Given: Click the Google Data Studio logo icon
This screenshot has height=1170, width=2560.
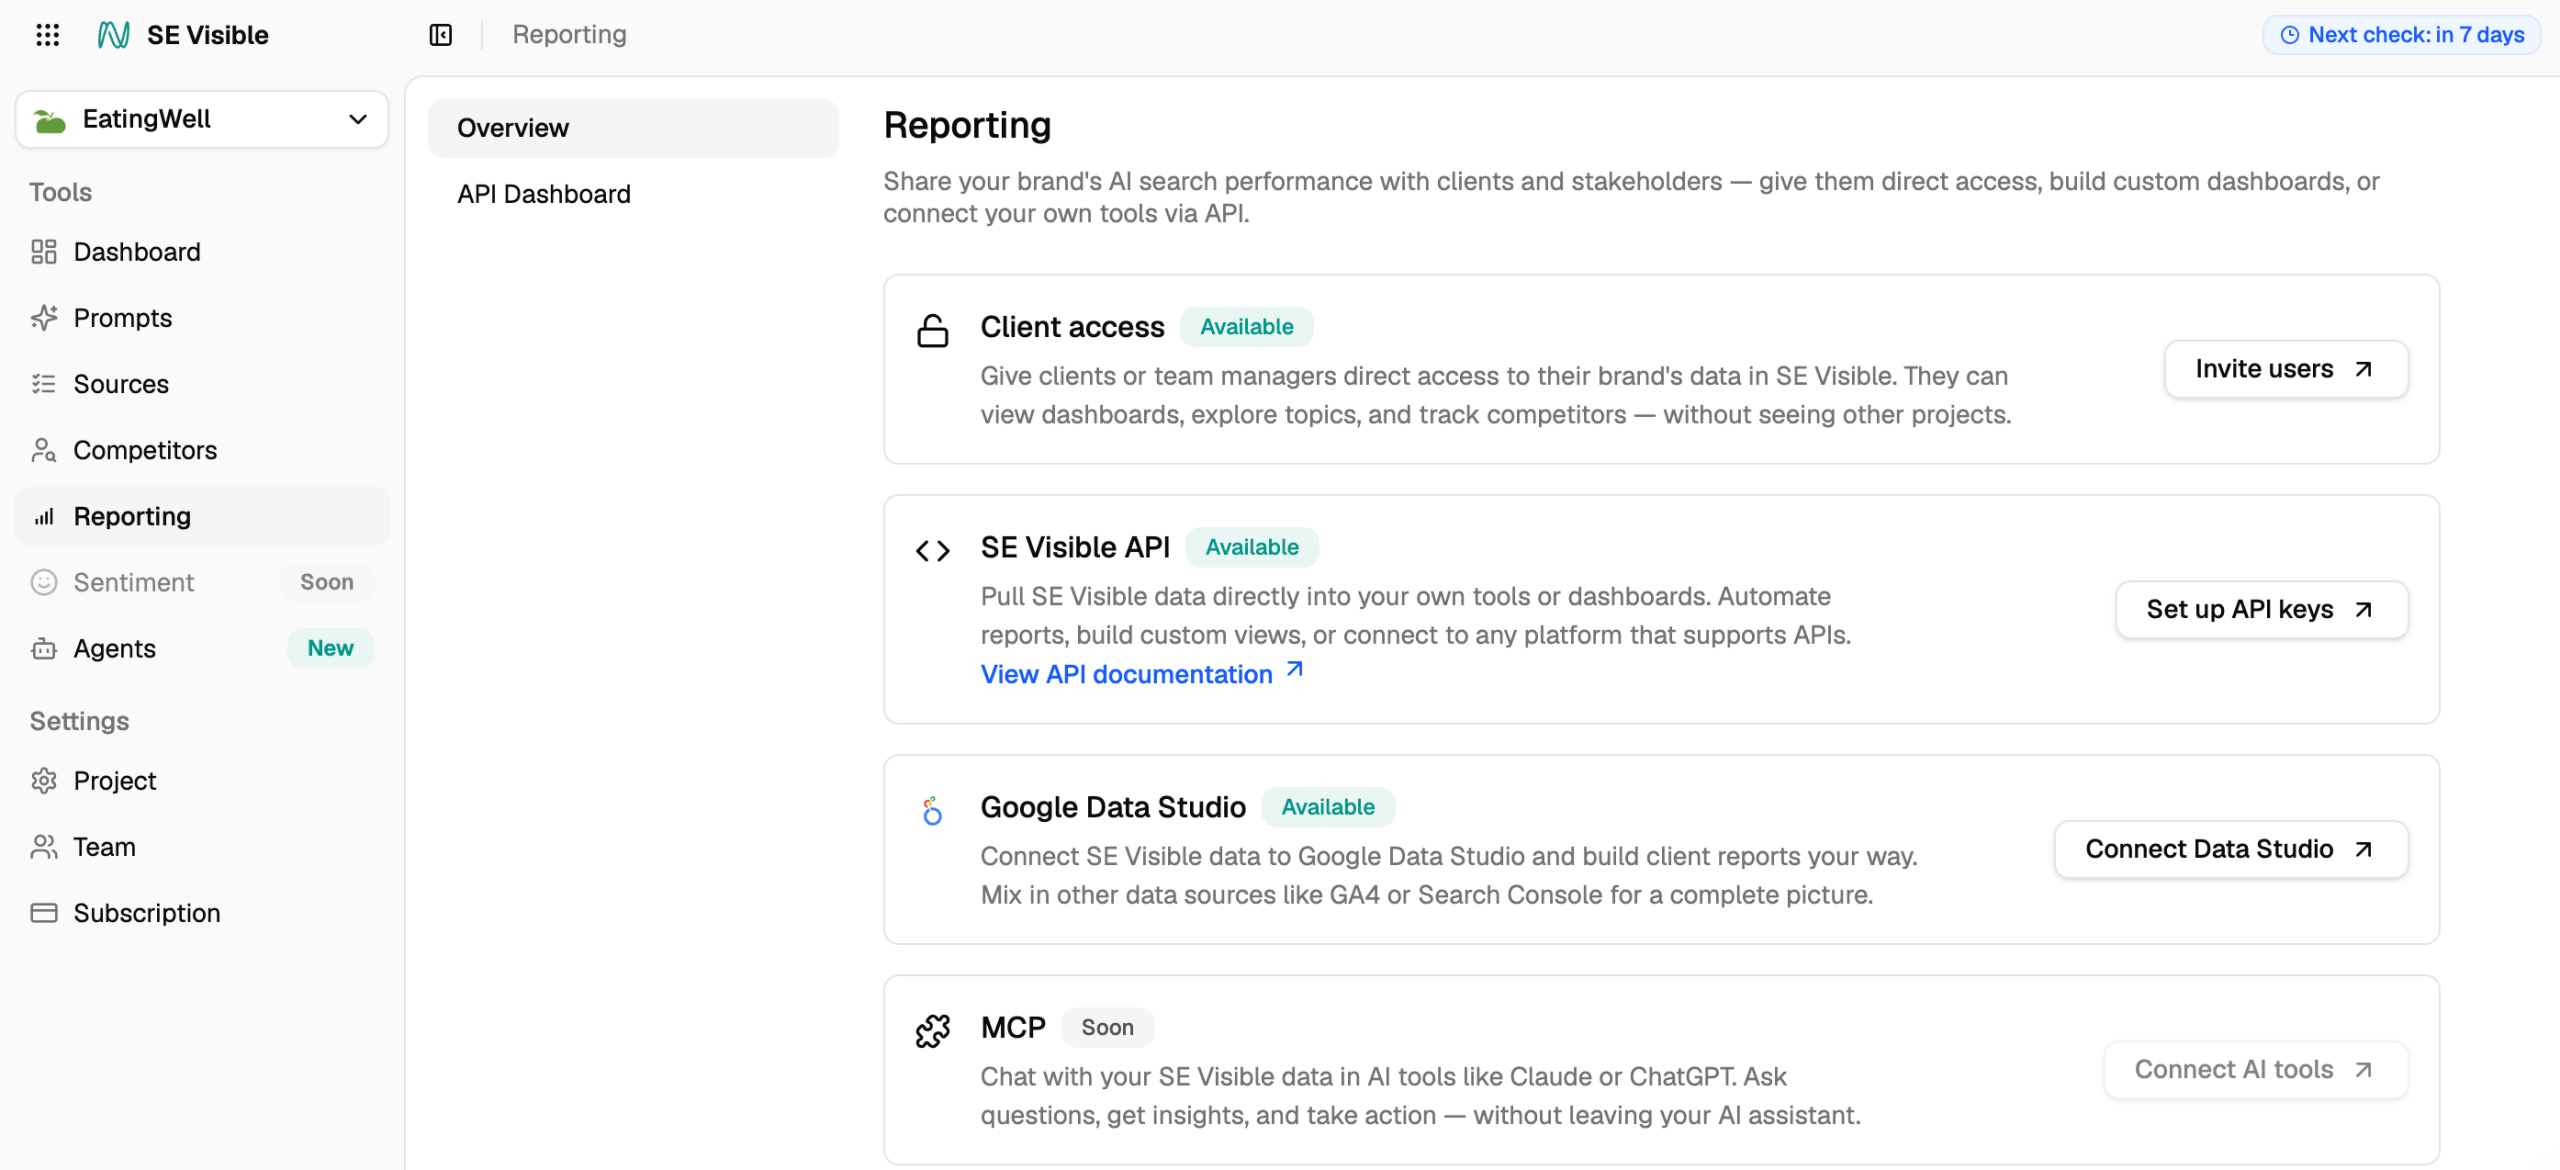Looking at the screenshot, I should pyautogui.click(x=932, y=810).
